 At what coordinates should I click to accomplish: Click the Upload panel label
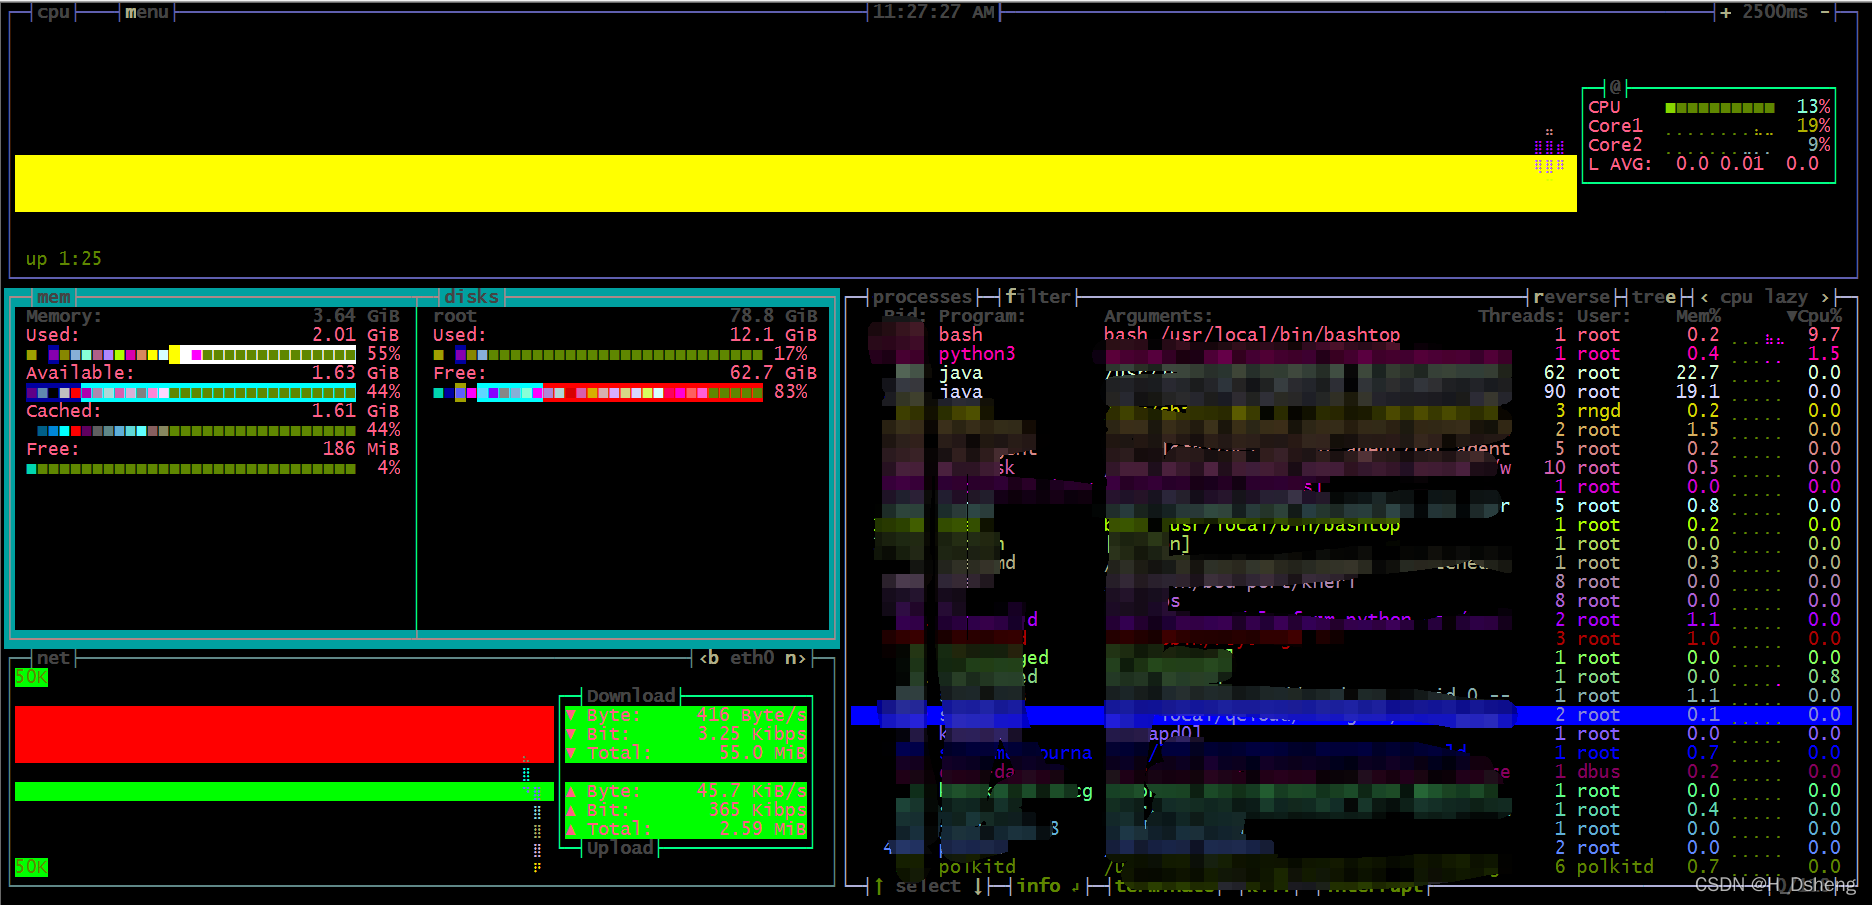tap(620, 848)
